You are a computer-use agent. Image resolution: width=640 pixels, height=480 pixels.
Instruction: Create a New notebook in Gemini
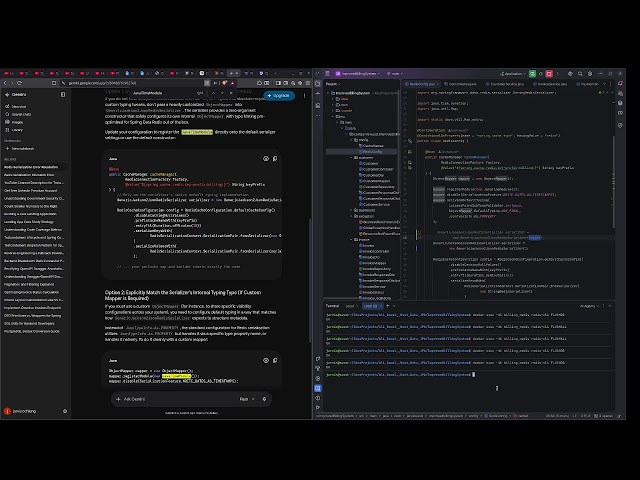(20, 149)
